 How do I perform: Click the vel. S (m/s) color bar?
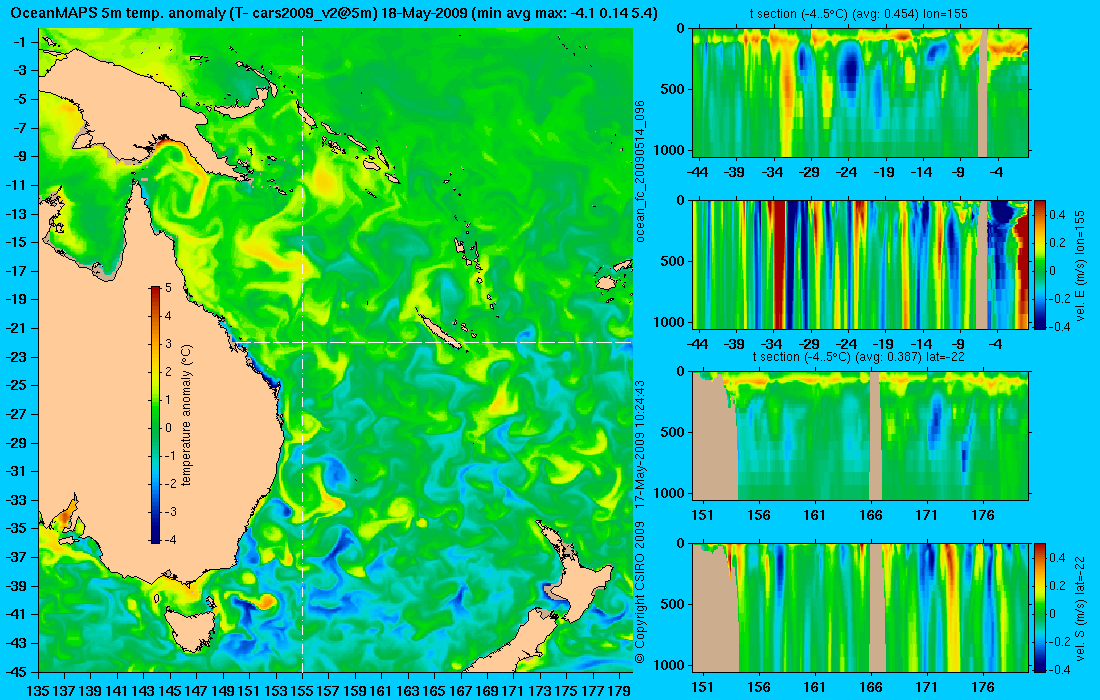1040,607
